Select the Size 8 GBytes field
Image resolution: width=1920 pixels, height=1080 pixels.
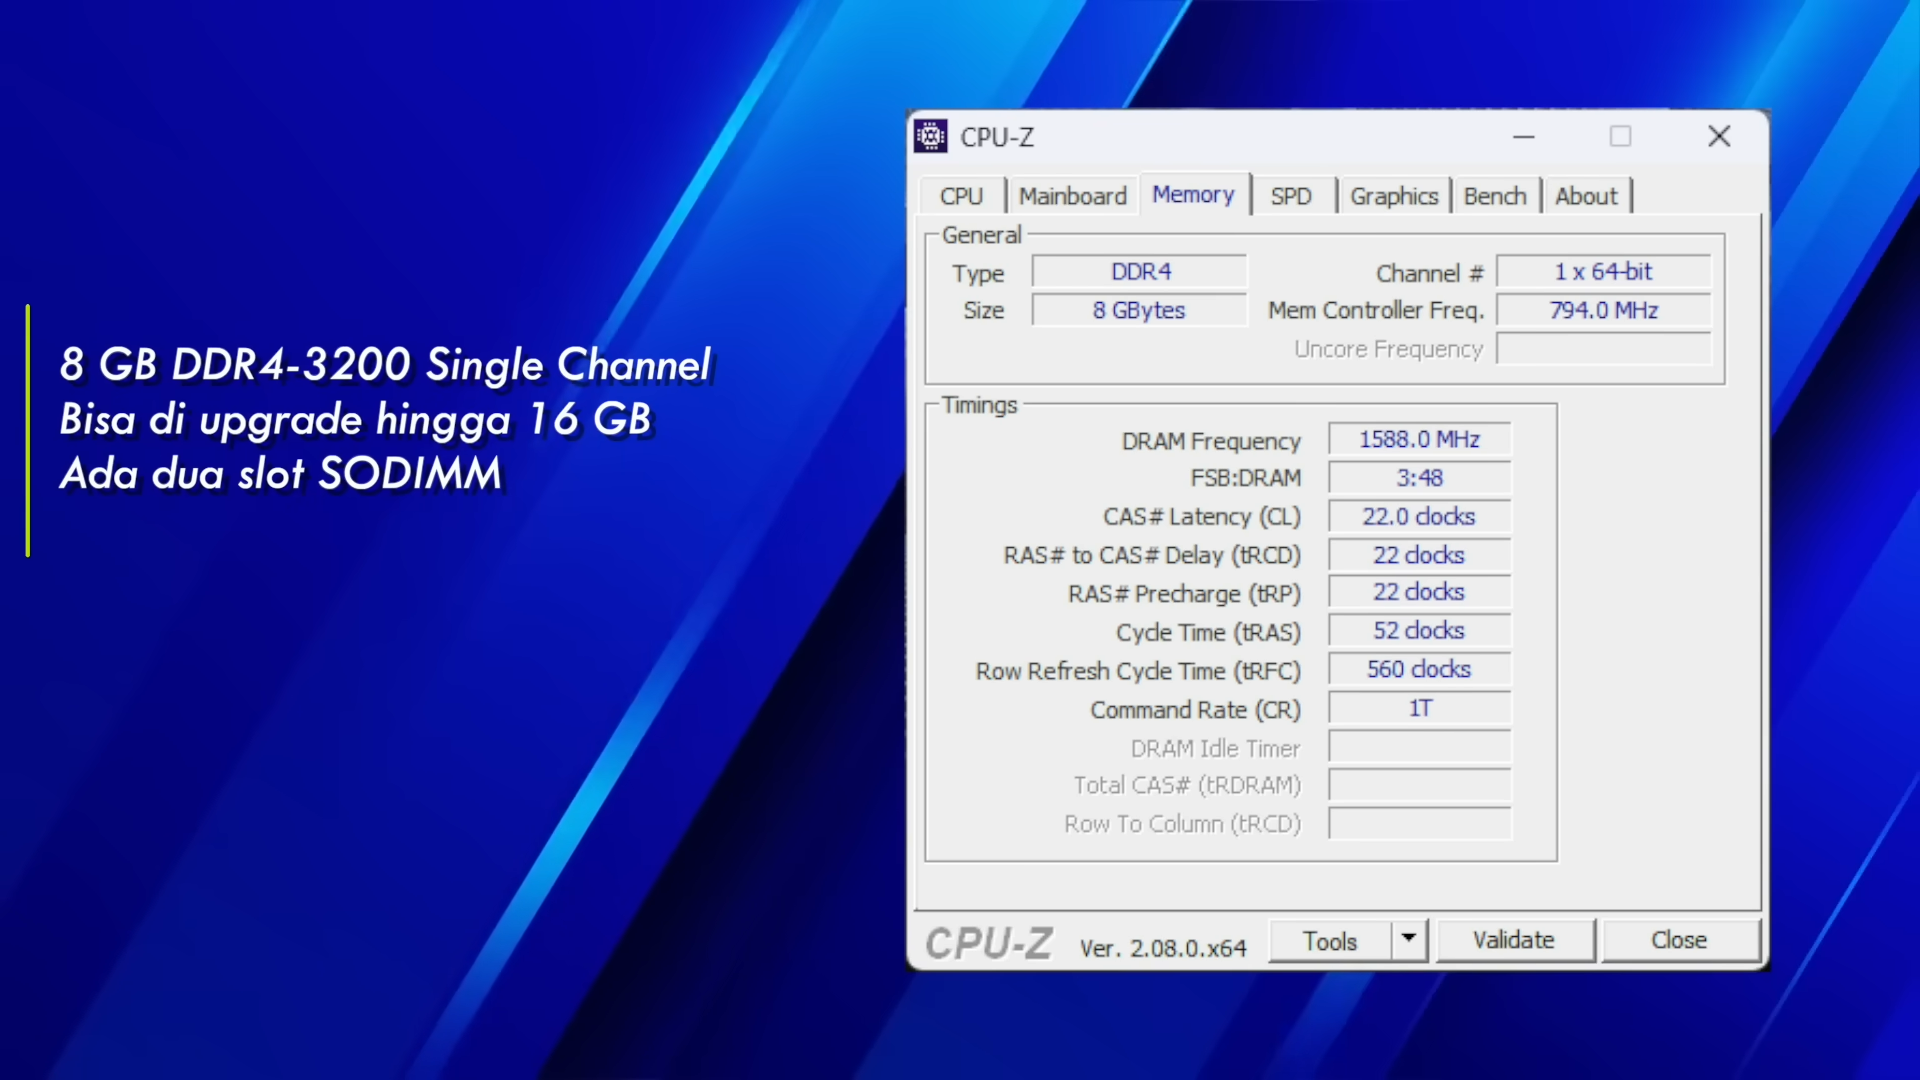coord(1138,311)
